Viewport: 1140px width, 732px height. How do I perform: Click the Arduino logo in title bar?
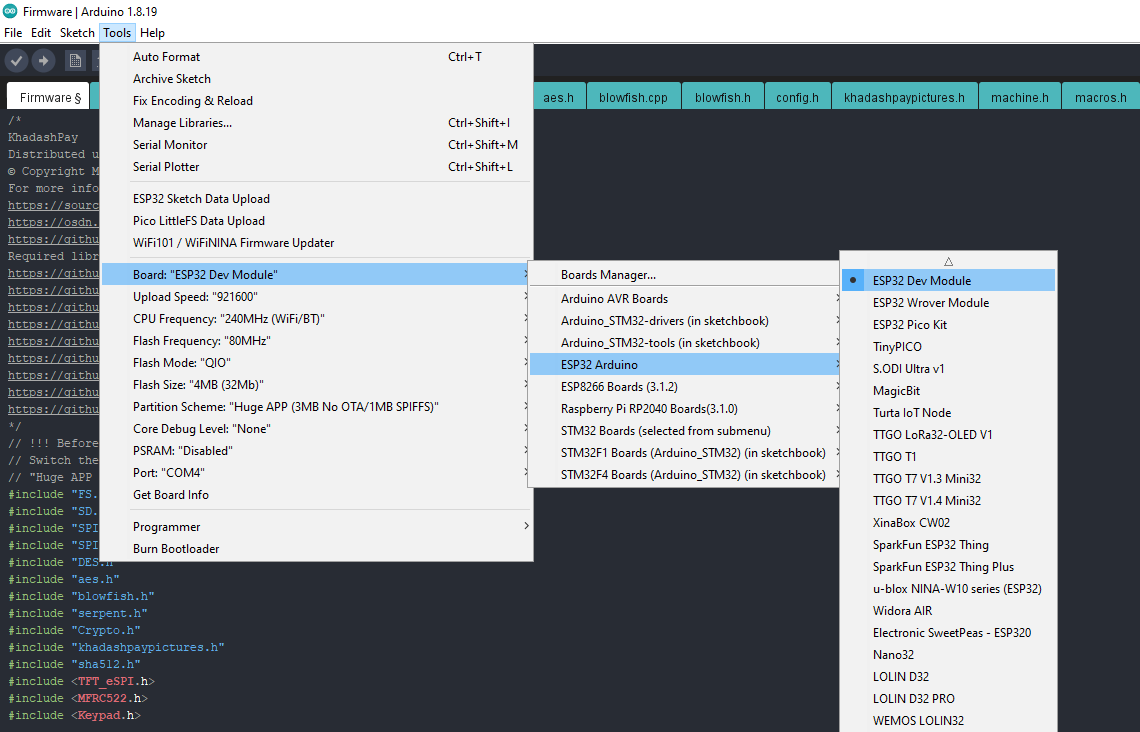(9, 11)
